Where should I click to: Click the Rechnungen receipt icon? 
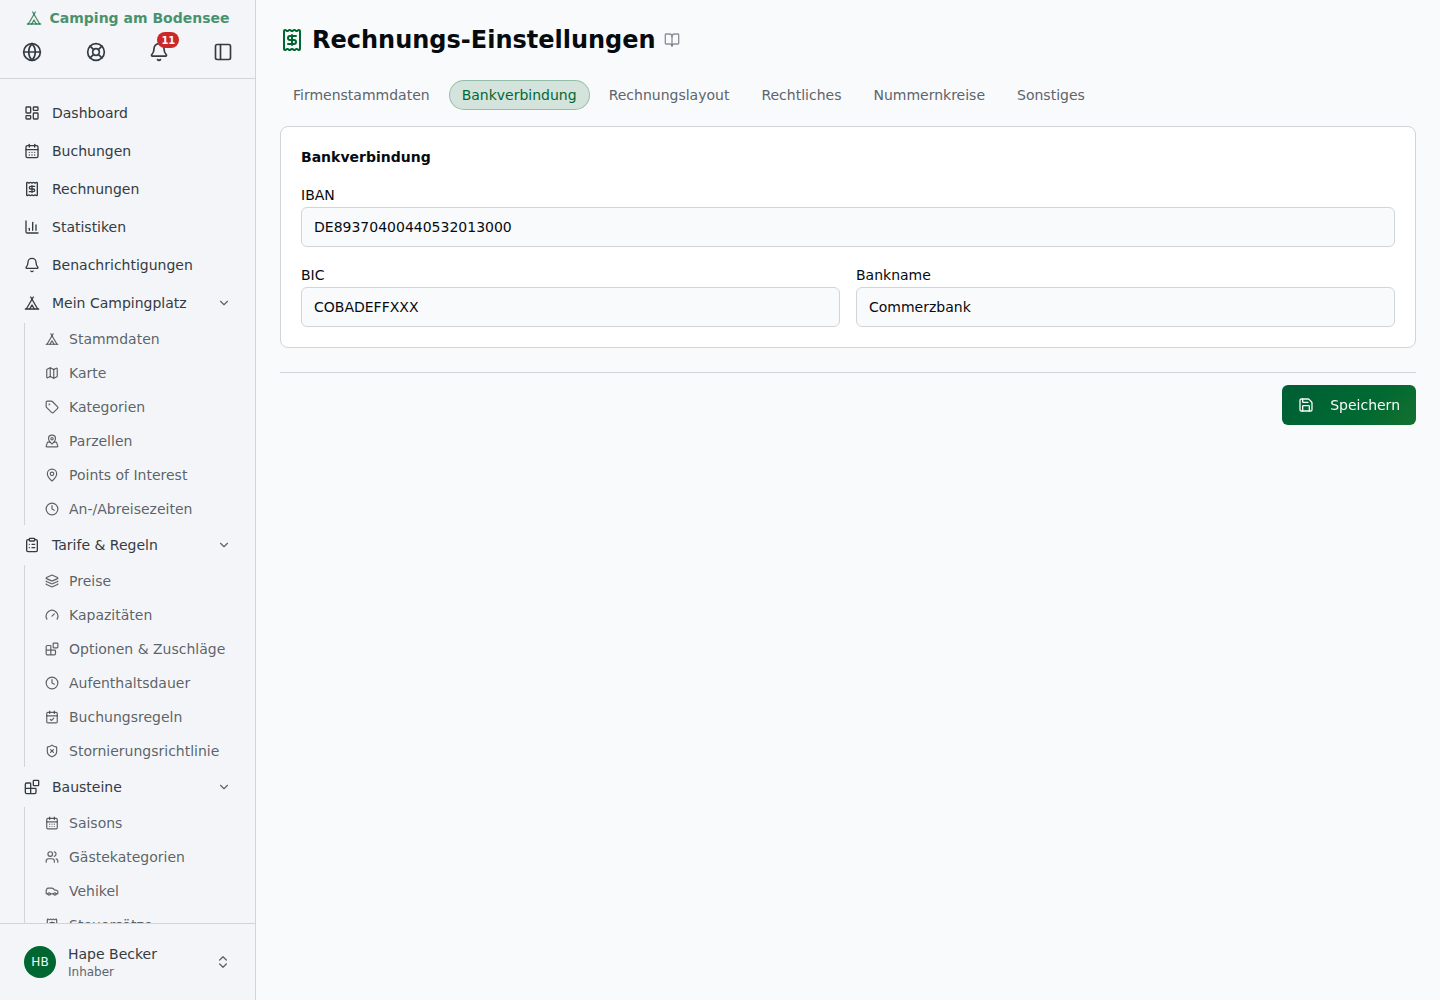[x=32, y=189]
